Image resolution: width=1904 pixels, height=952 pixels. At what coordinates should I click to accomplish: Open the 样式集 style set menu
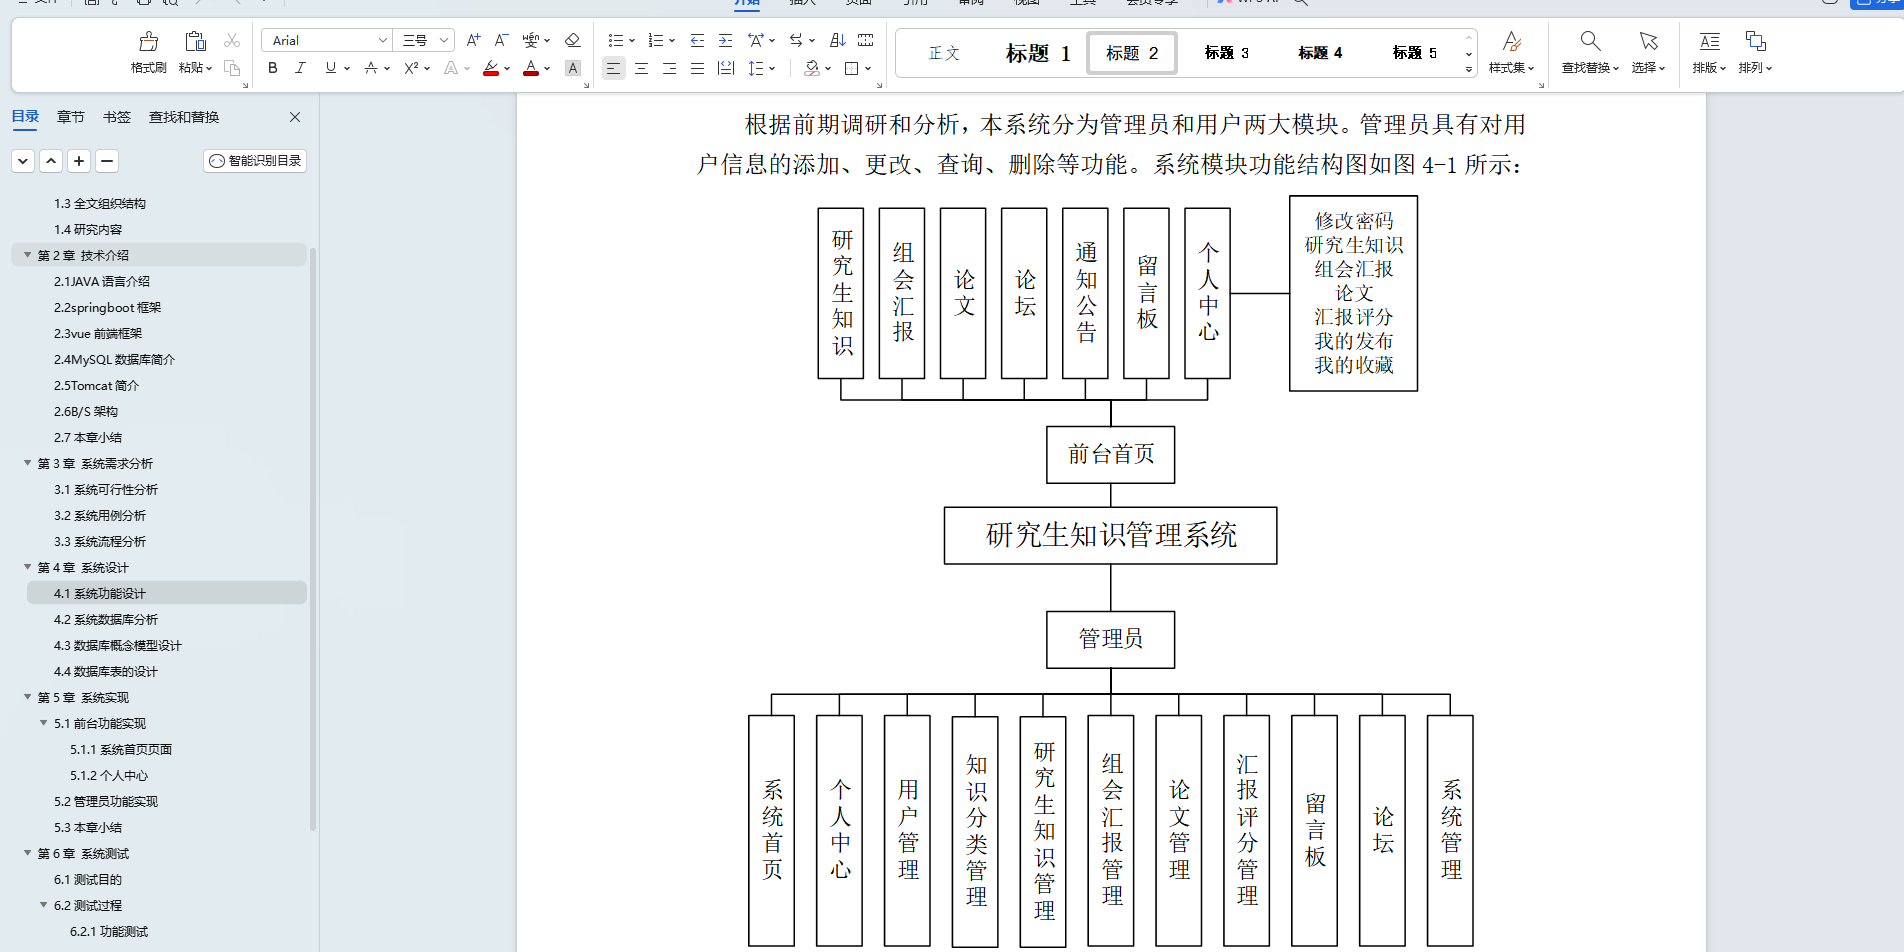click(x=1511, y=52)
